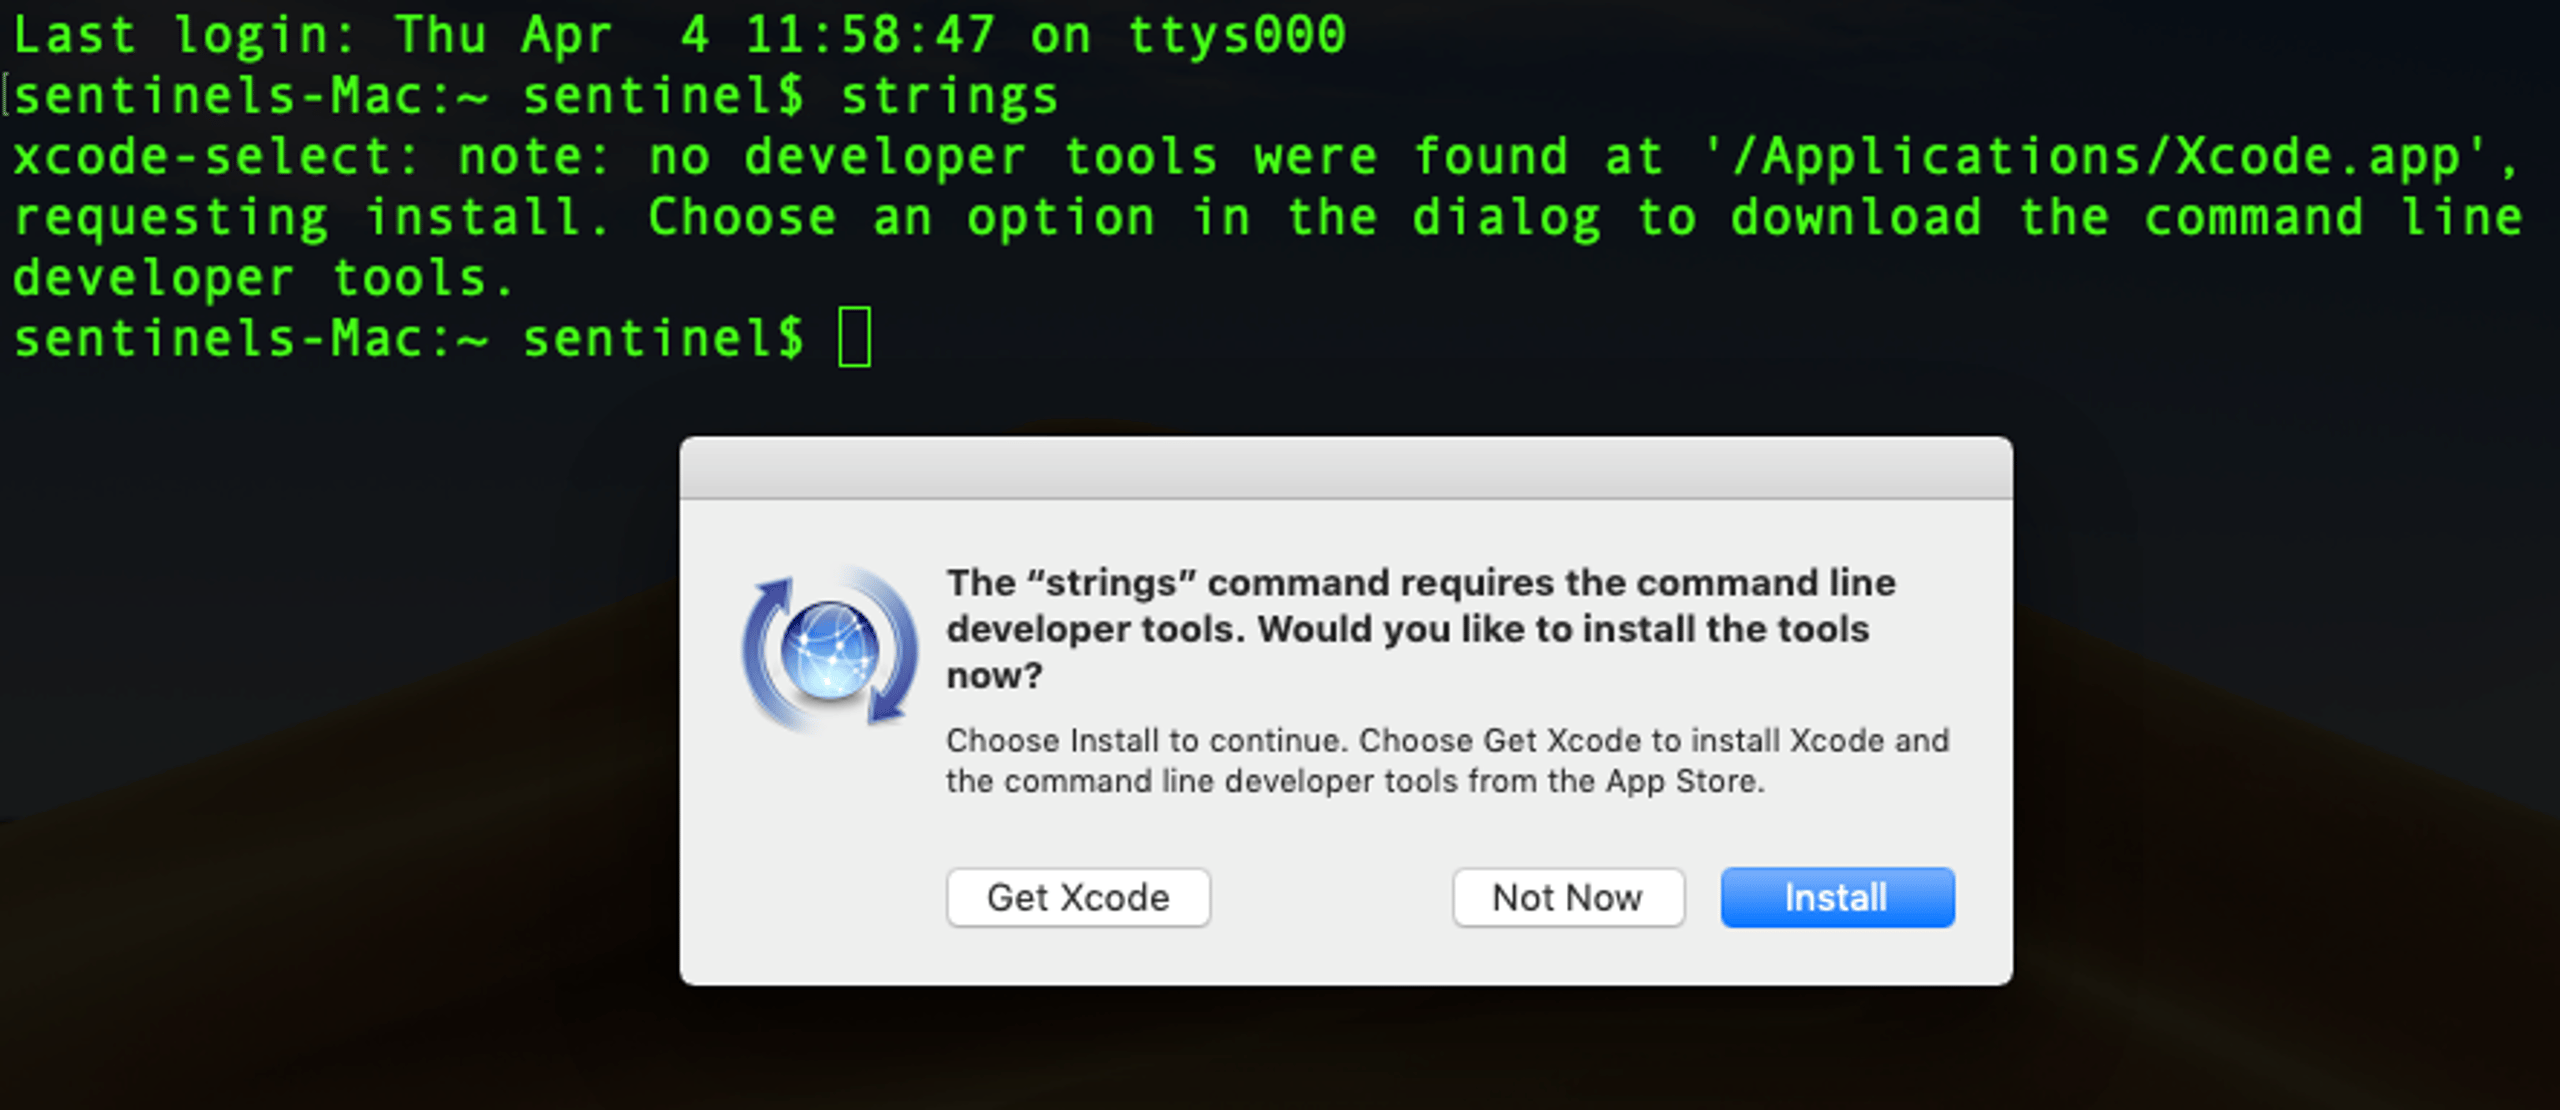Click the 'Choose Install to continue' description text
The height and width of the screenshot is (1110, 2560).
coord(1447,760)
